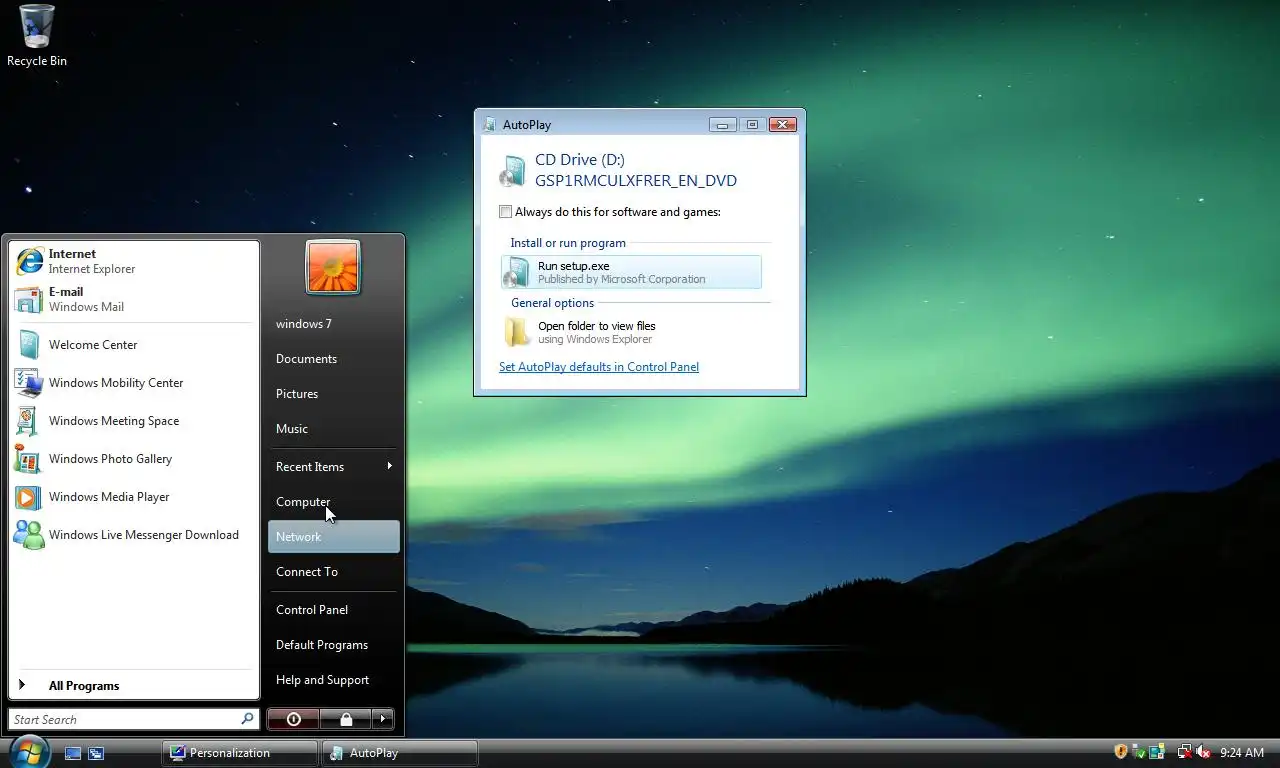Image resolution: width=1280 pixels, height=768 pixels.
Task: Click the disconnected network tray icon
Action: [1185, 752]
